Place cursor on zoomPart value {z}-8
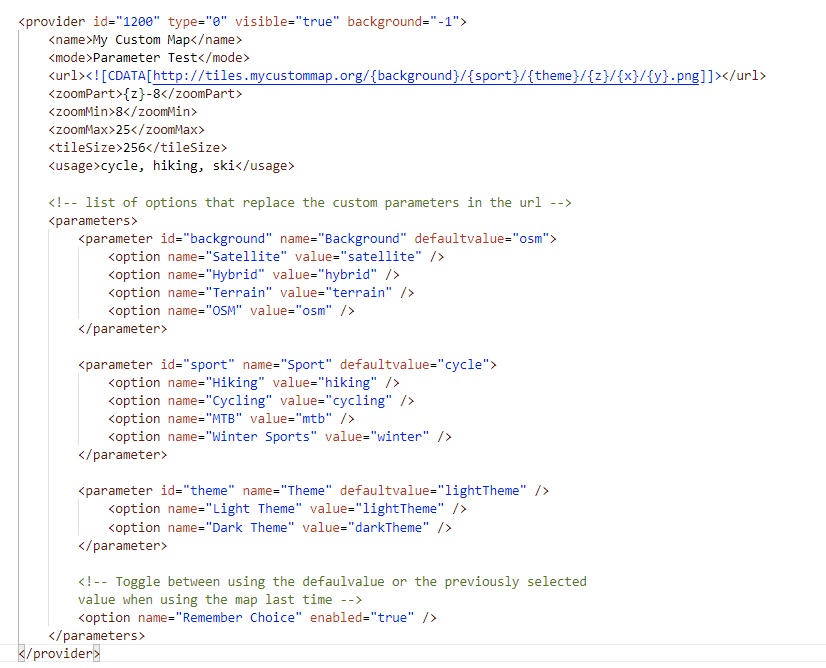This screenshot has width=826, height=668. [142, 94]
